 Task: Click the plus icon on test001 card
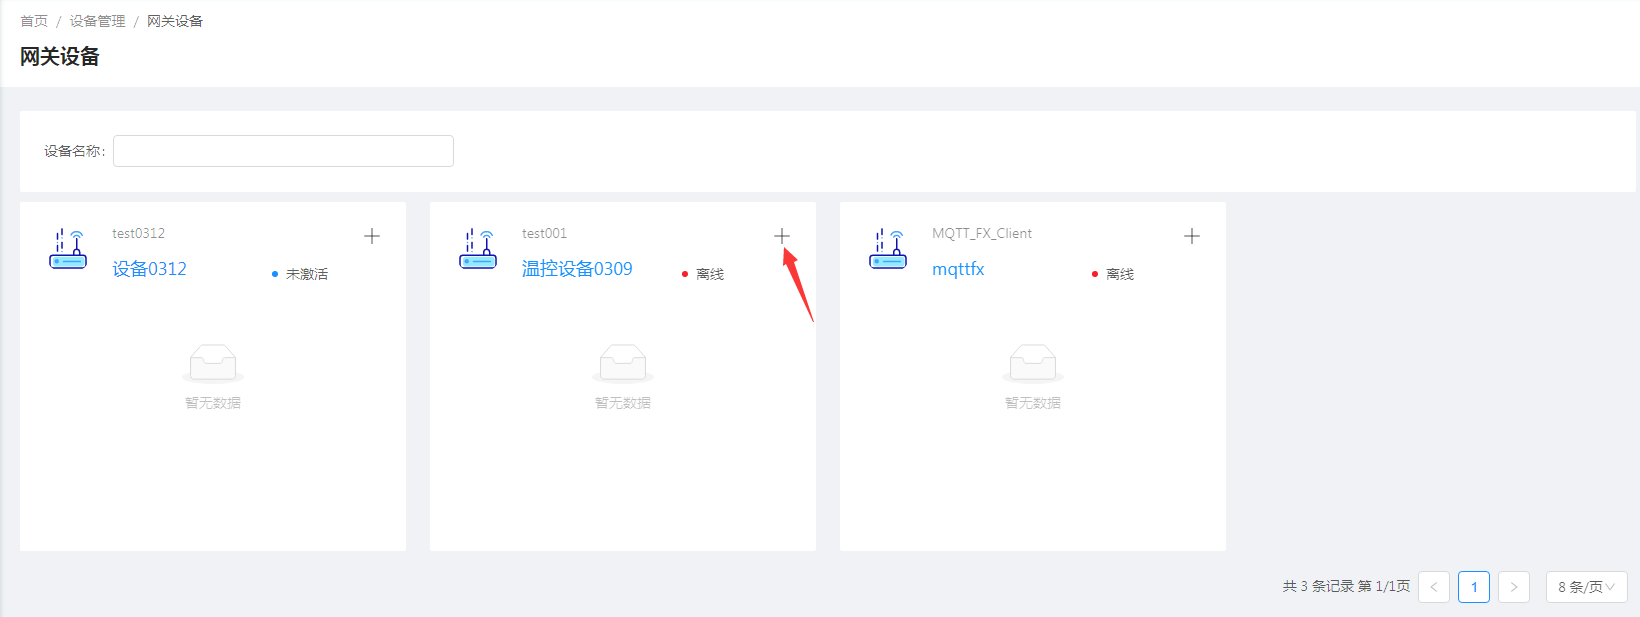(782, 236)
